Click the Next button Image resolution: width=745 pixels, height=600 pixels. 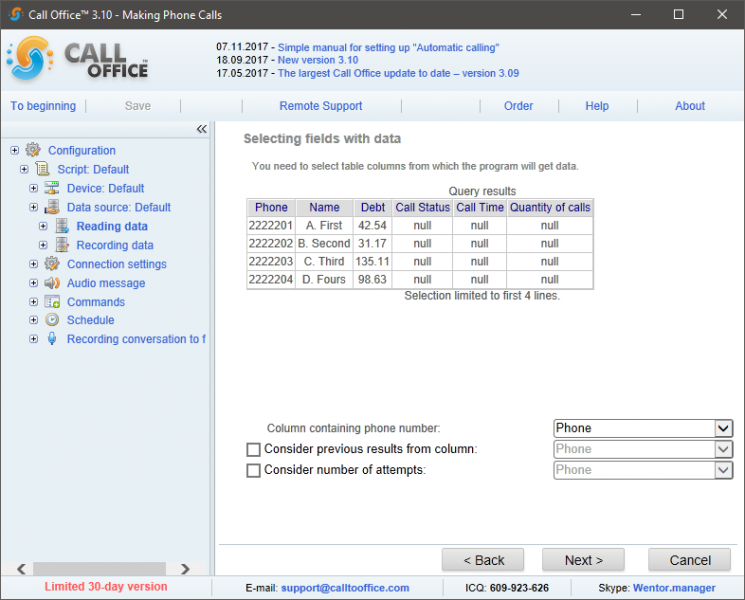[583, 560]
